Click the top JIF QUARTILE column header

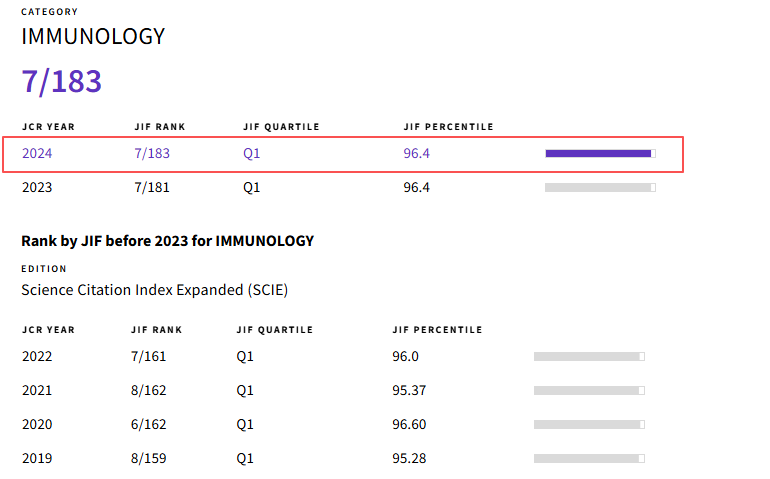click(281, 127)
